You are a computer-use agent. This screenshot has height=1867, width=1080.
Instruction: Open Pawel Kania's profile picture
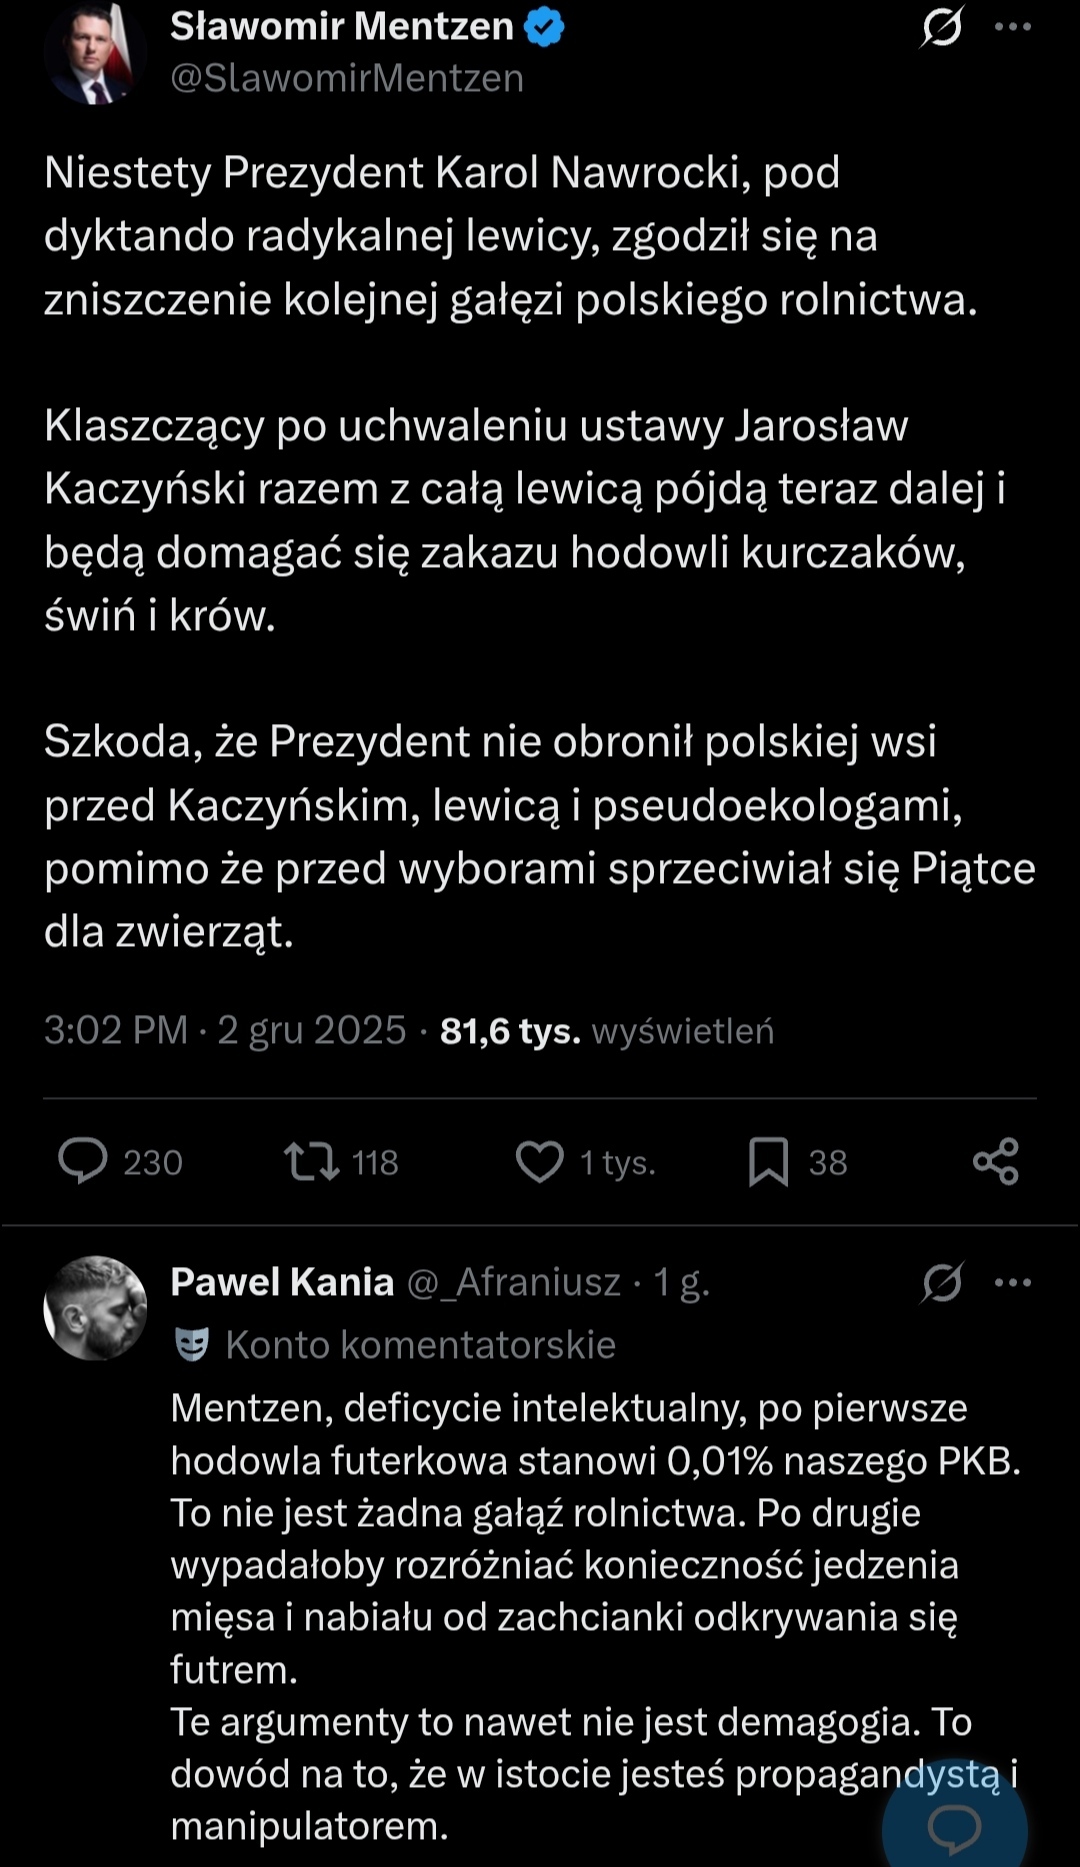coord(95,1308)
